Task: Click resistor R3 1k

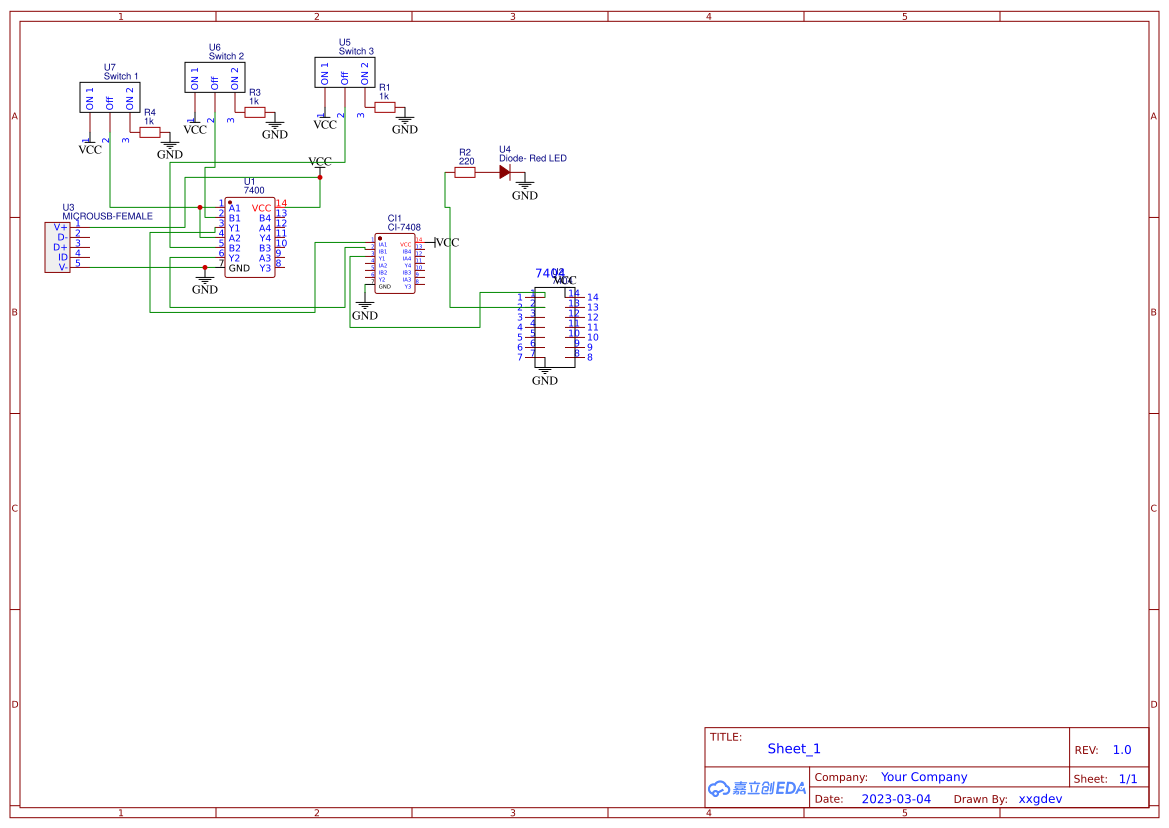Action: coord(255,110)
